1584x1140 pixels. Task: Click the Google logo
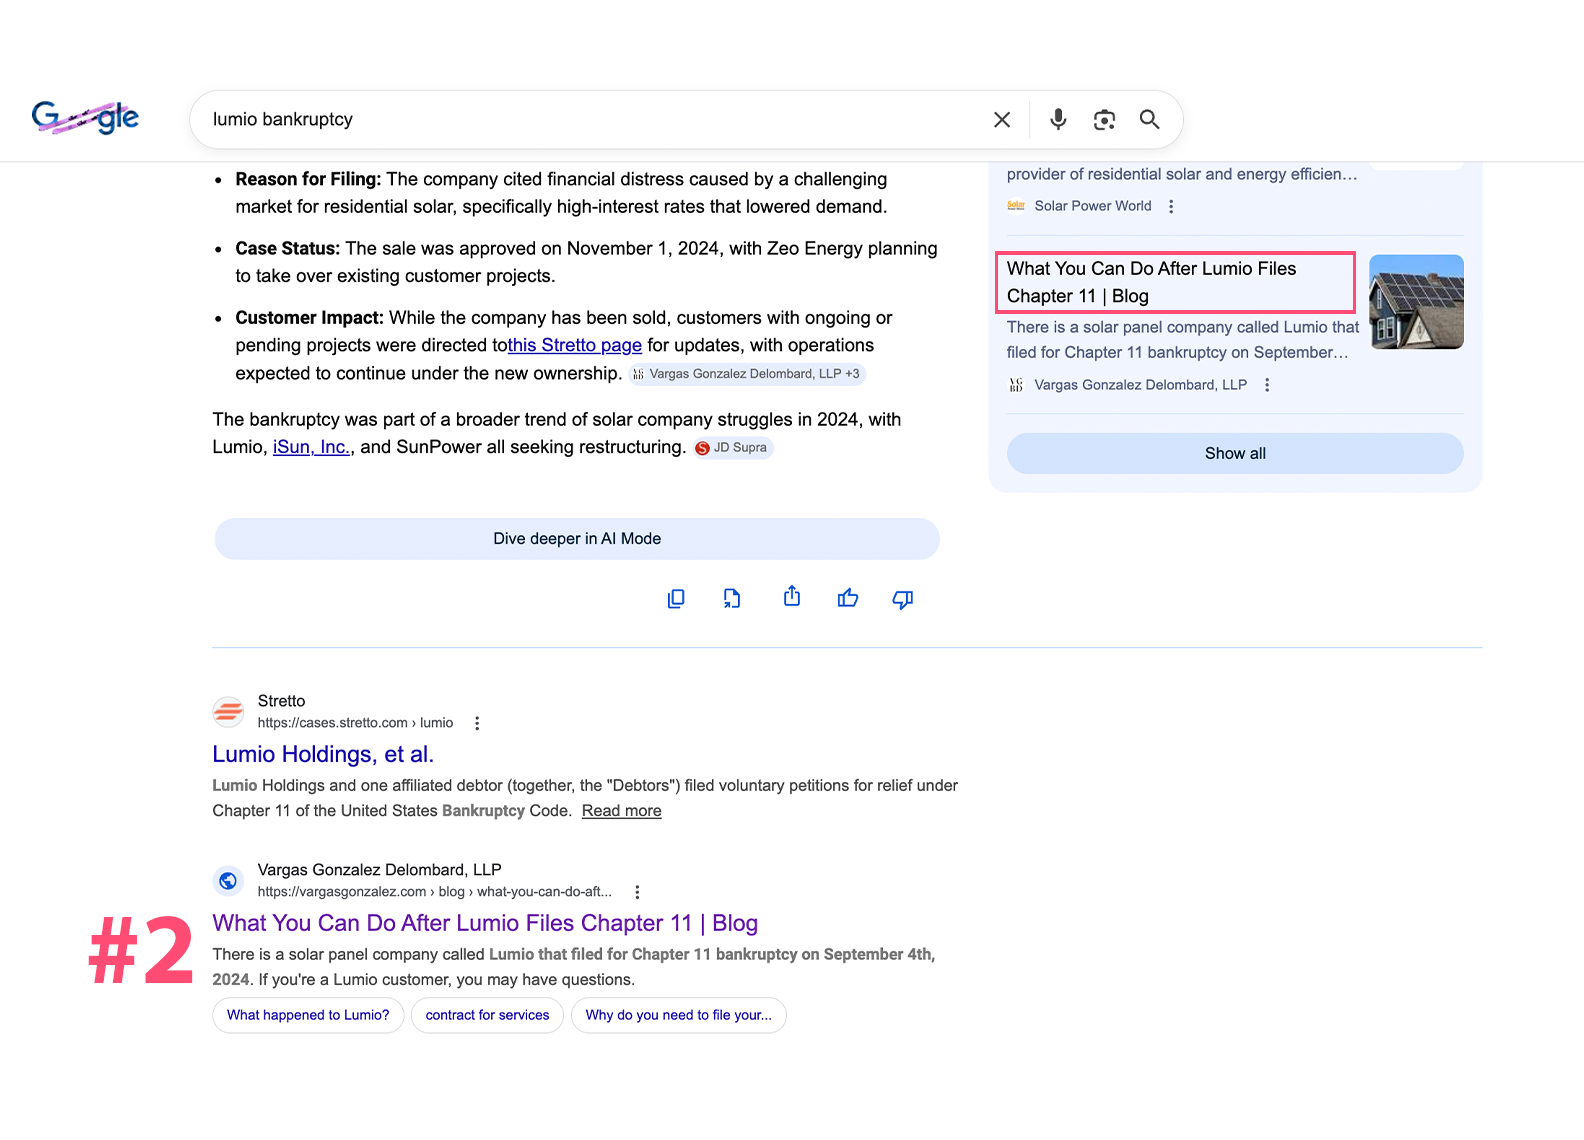(x=85, y=118)
